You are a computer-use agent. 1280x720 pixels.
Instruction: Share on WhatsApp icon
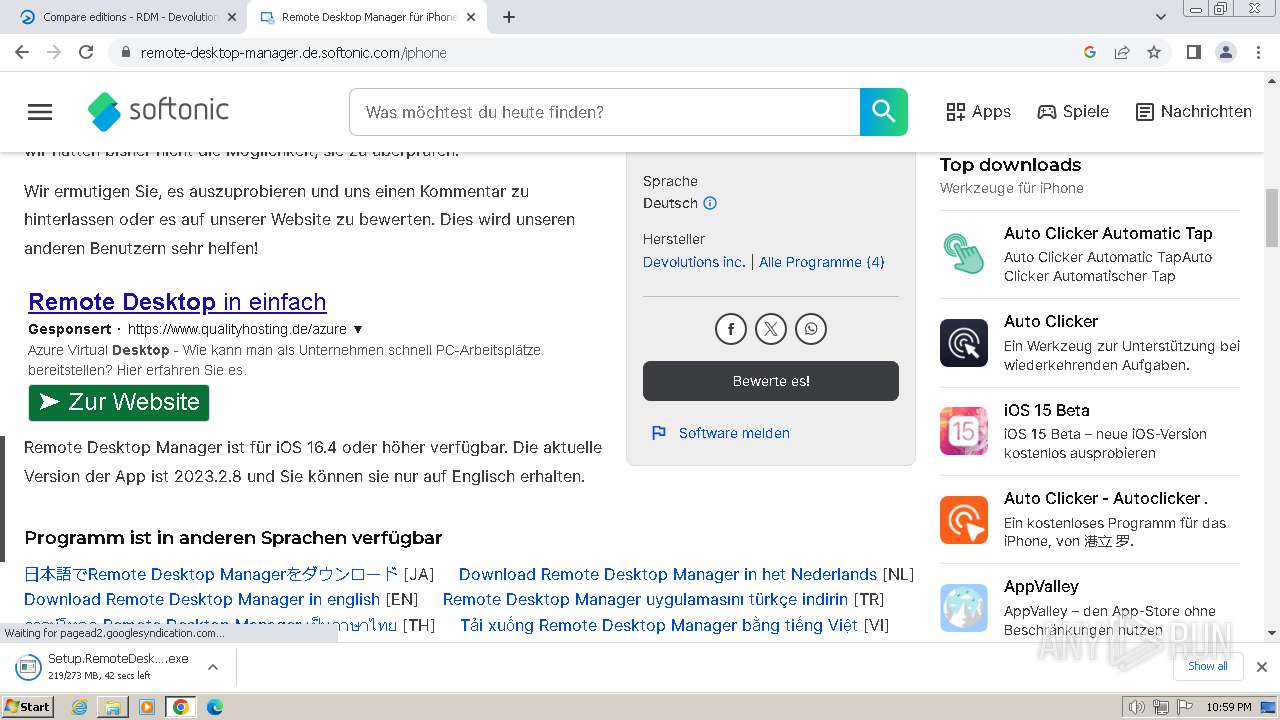[x=811, y=329]
